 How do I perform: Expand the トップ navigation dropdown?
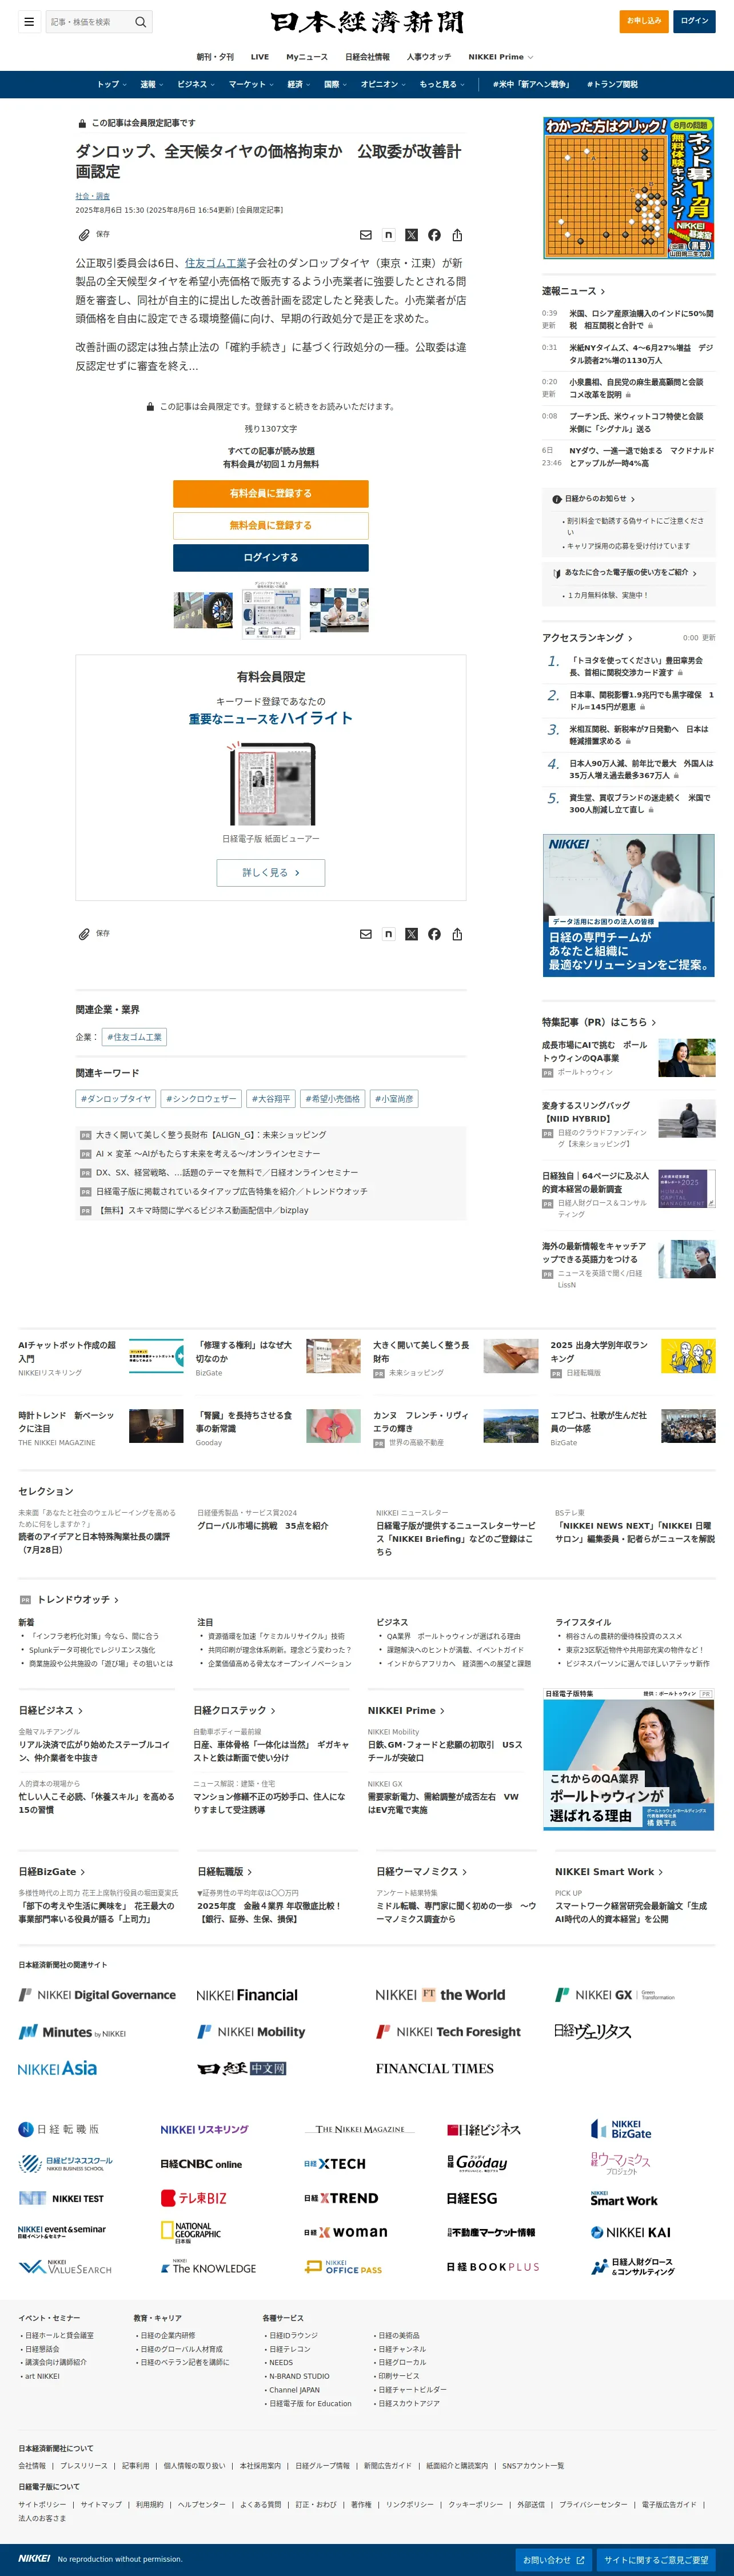[x=111, y=84]
